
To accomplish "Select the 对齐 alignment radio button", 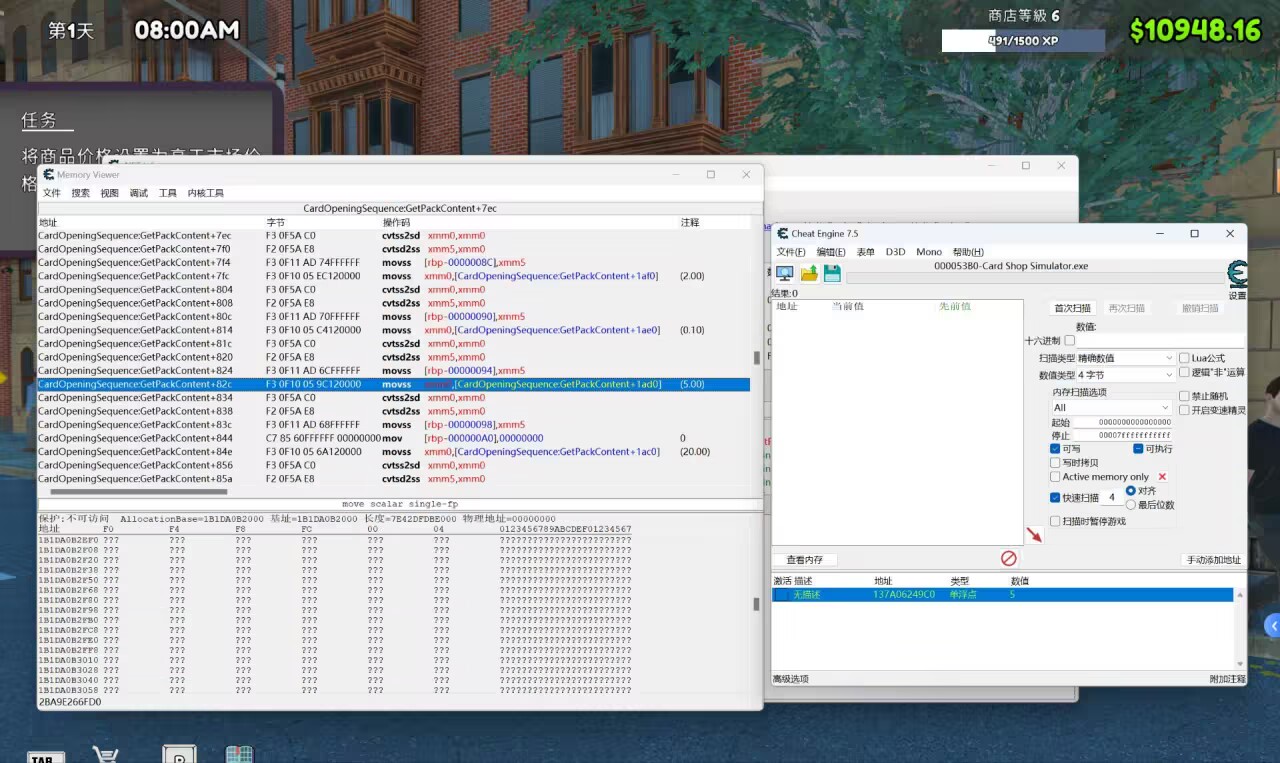I will click(1131, 491).
